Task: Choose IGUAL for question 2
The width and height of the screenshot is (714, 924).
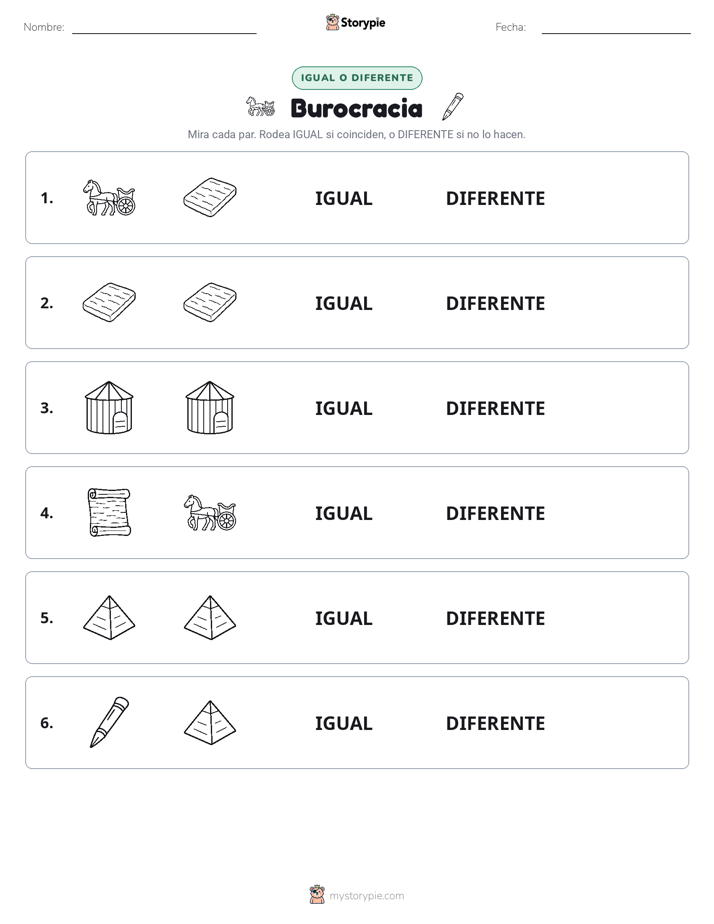Action: point(343,303)
